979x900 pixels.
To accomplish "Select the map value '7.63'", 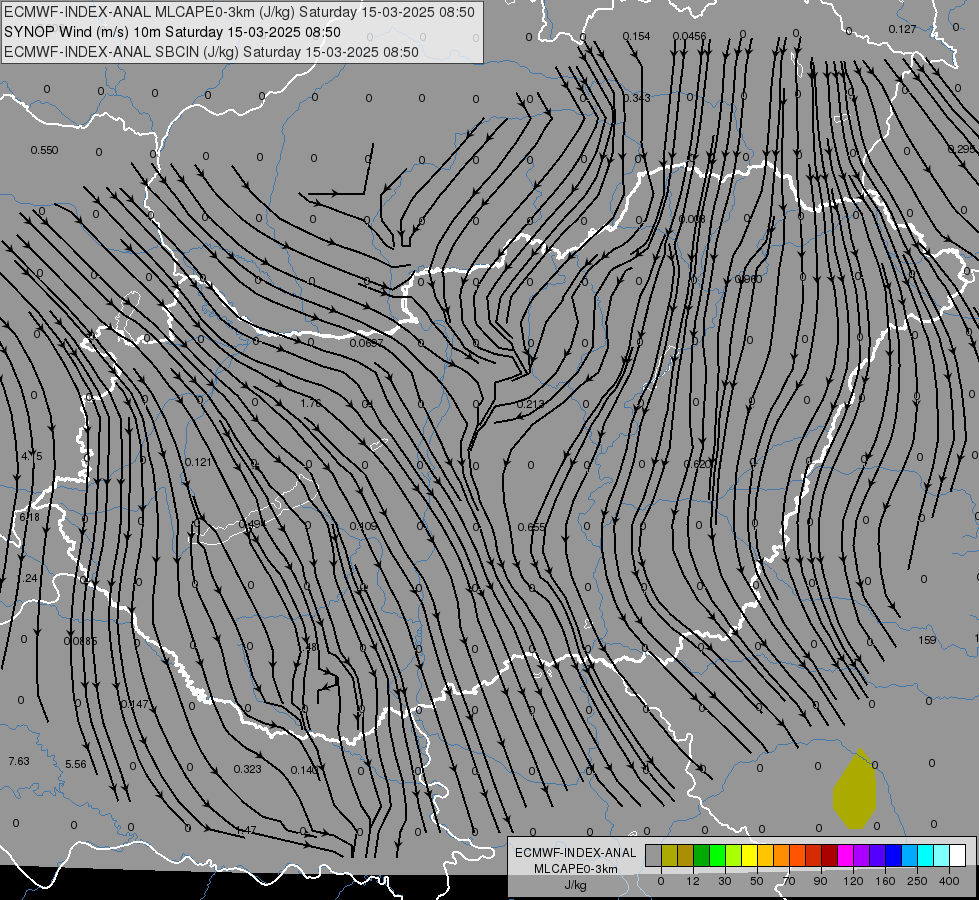I will point(19,761).
